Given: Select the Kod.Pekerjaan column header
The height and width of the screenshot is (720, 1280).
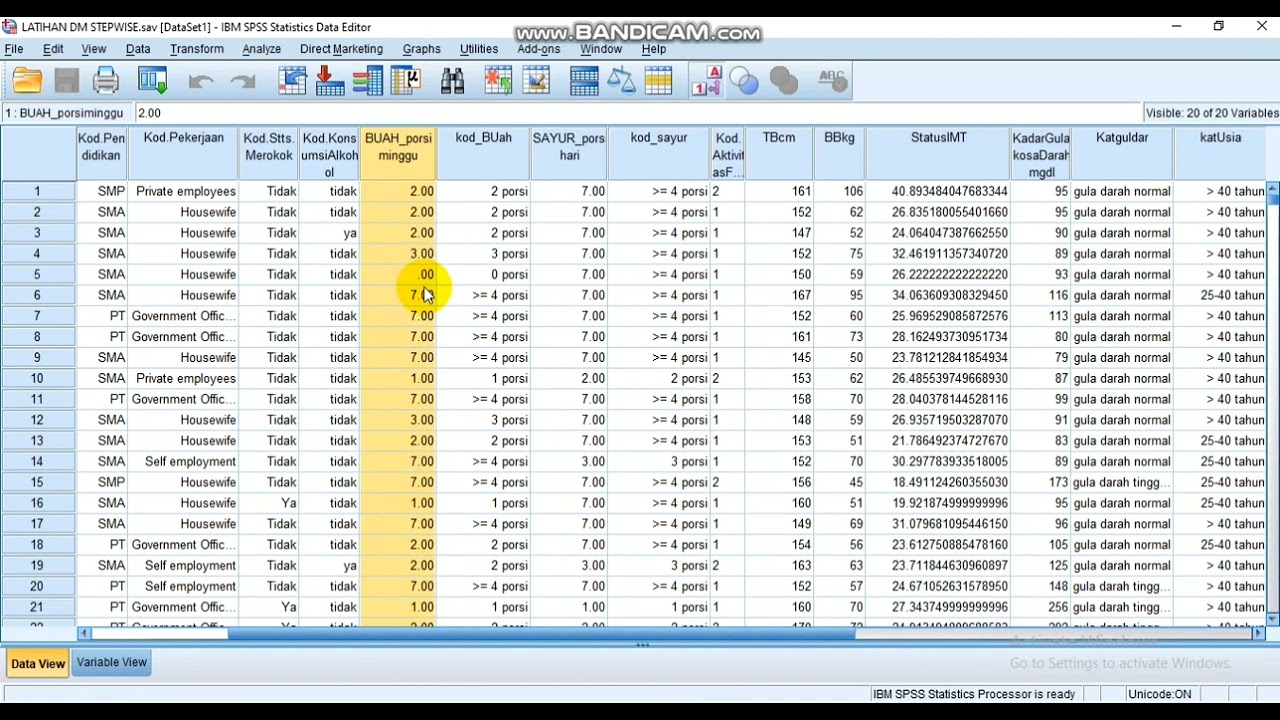Looking at the screenshot, I should pos(183,153).
